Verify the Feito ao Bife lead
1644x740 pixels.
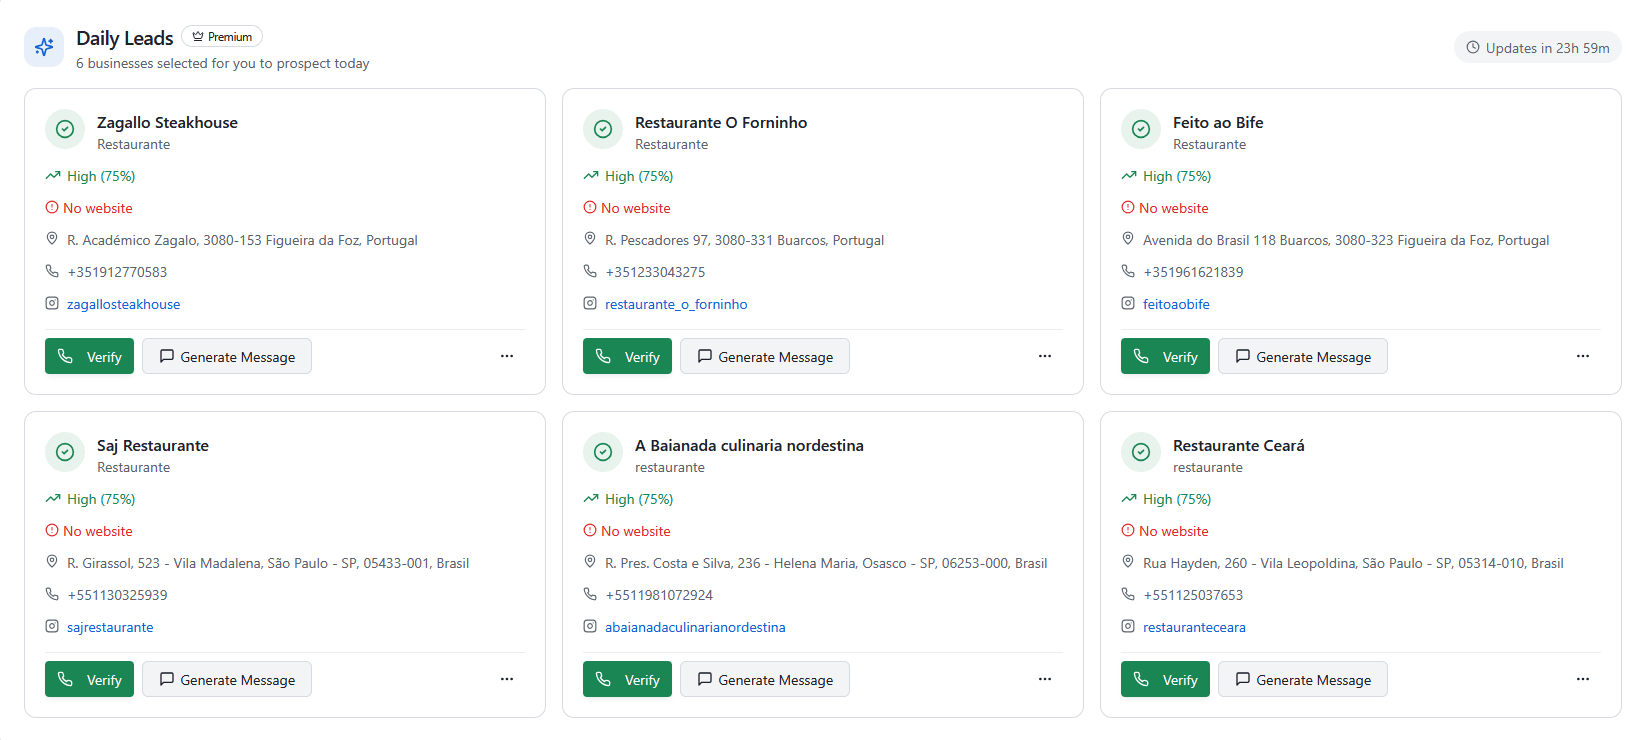point(1165,356)
